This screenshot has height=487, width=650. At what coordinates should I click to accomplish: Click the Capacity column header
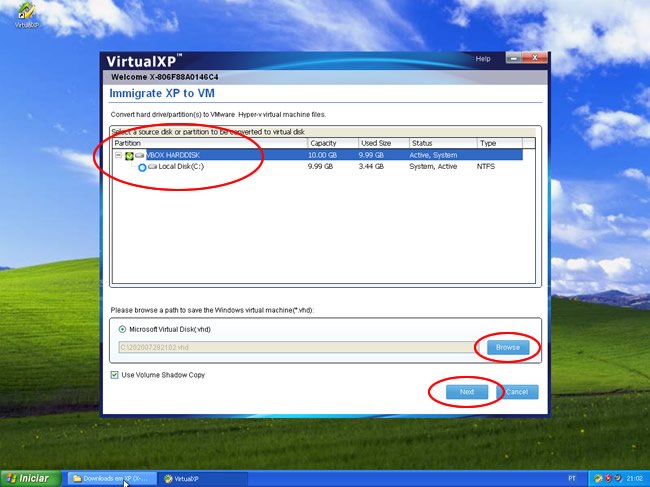coord(332,143)
